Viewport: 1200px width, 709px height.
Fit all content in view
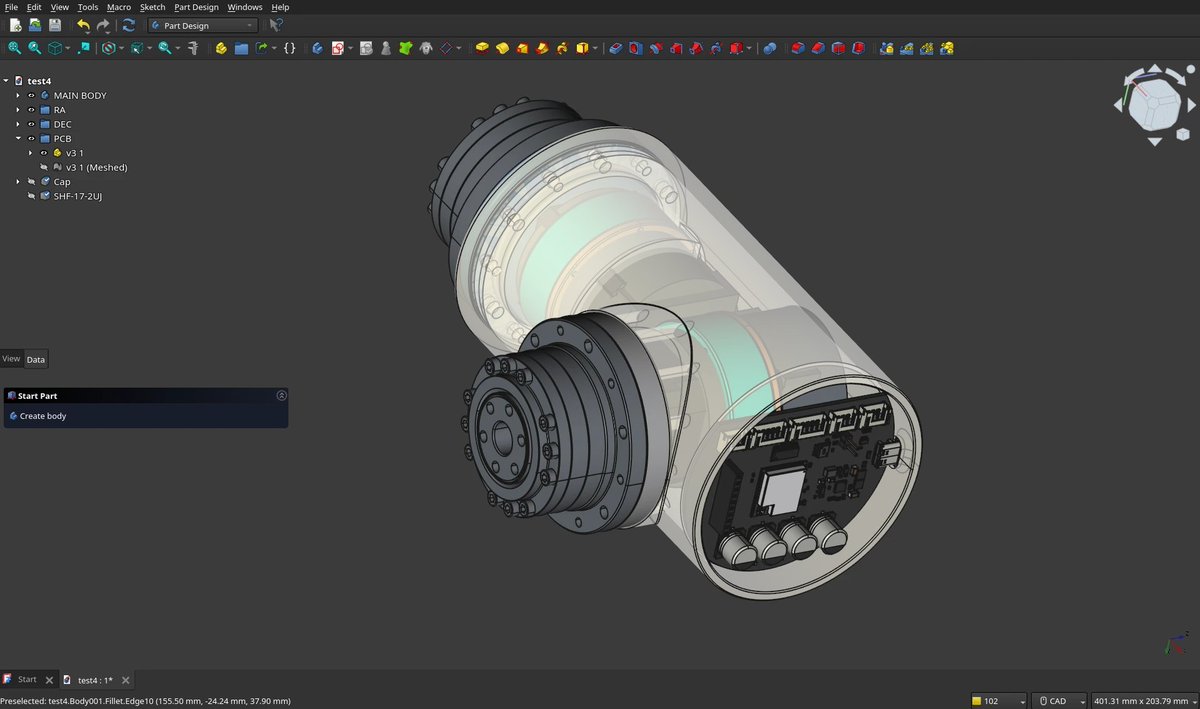coord(14,47)
